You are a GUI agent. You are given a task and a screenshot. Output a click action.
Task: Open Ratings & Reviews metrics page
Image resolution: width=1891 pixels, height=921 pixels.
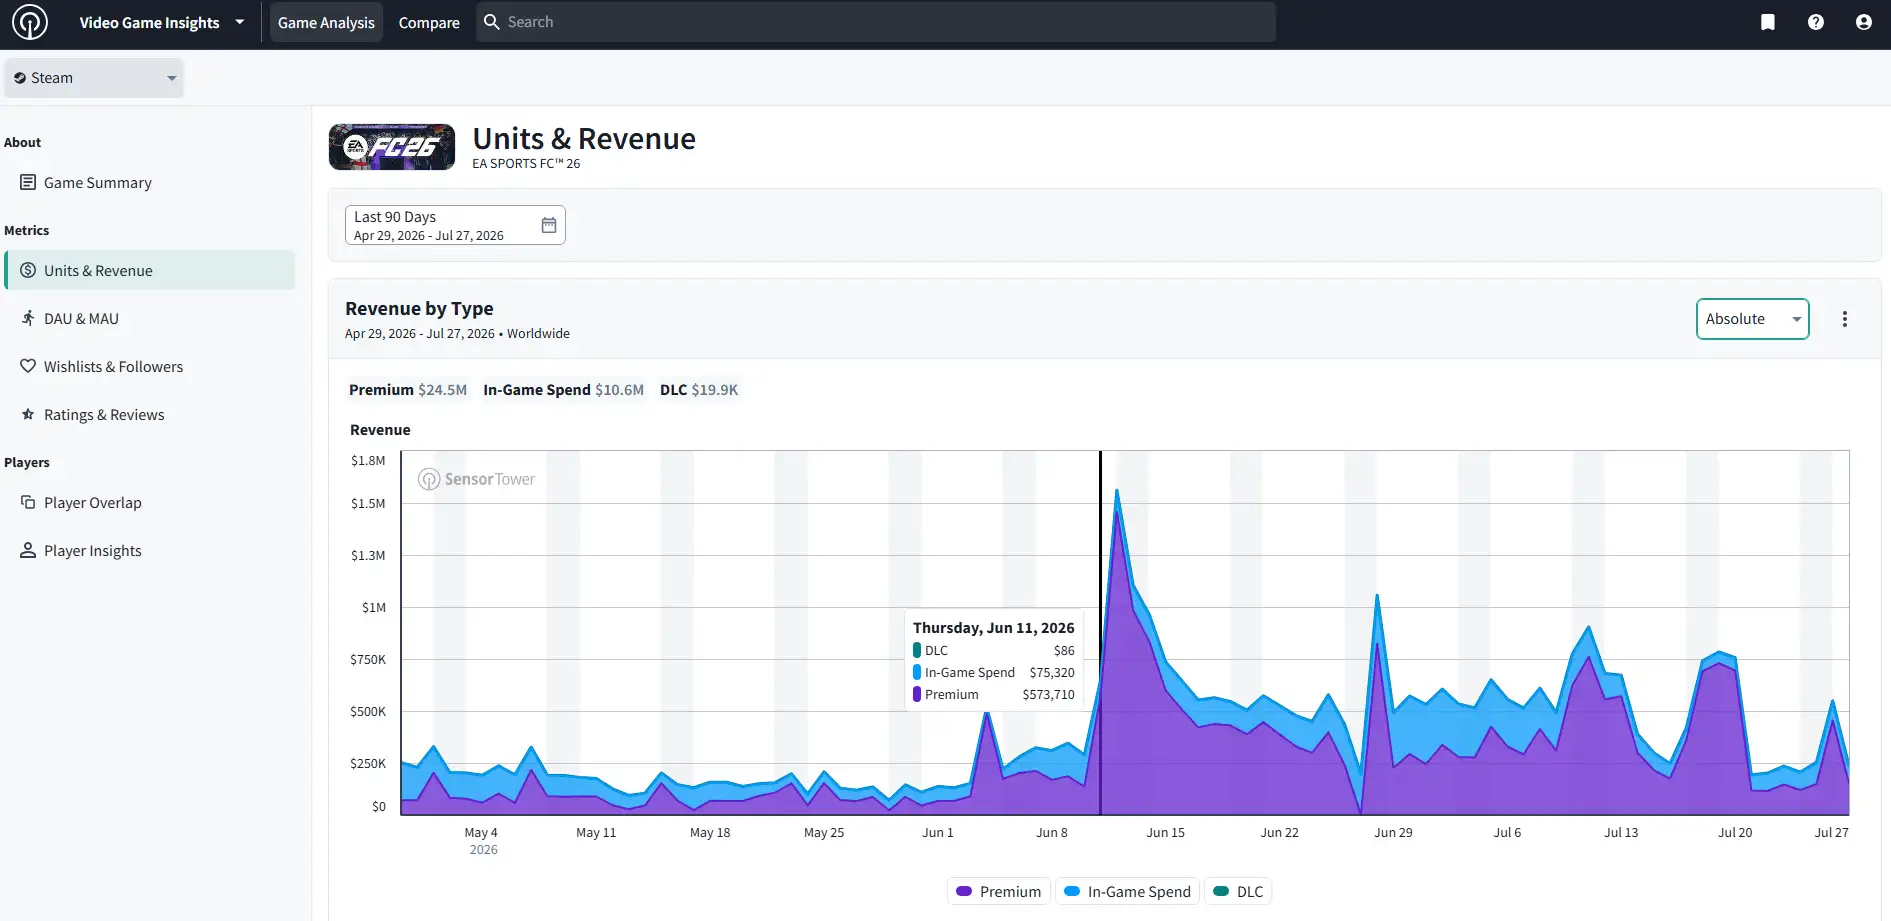[x=150, y=414]
